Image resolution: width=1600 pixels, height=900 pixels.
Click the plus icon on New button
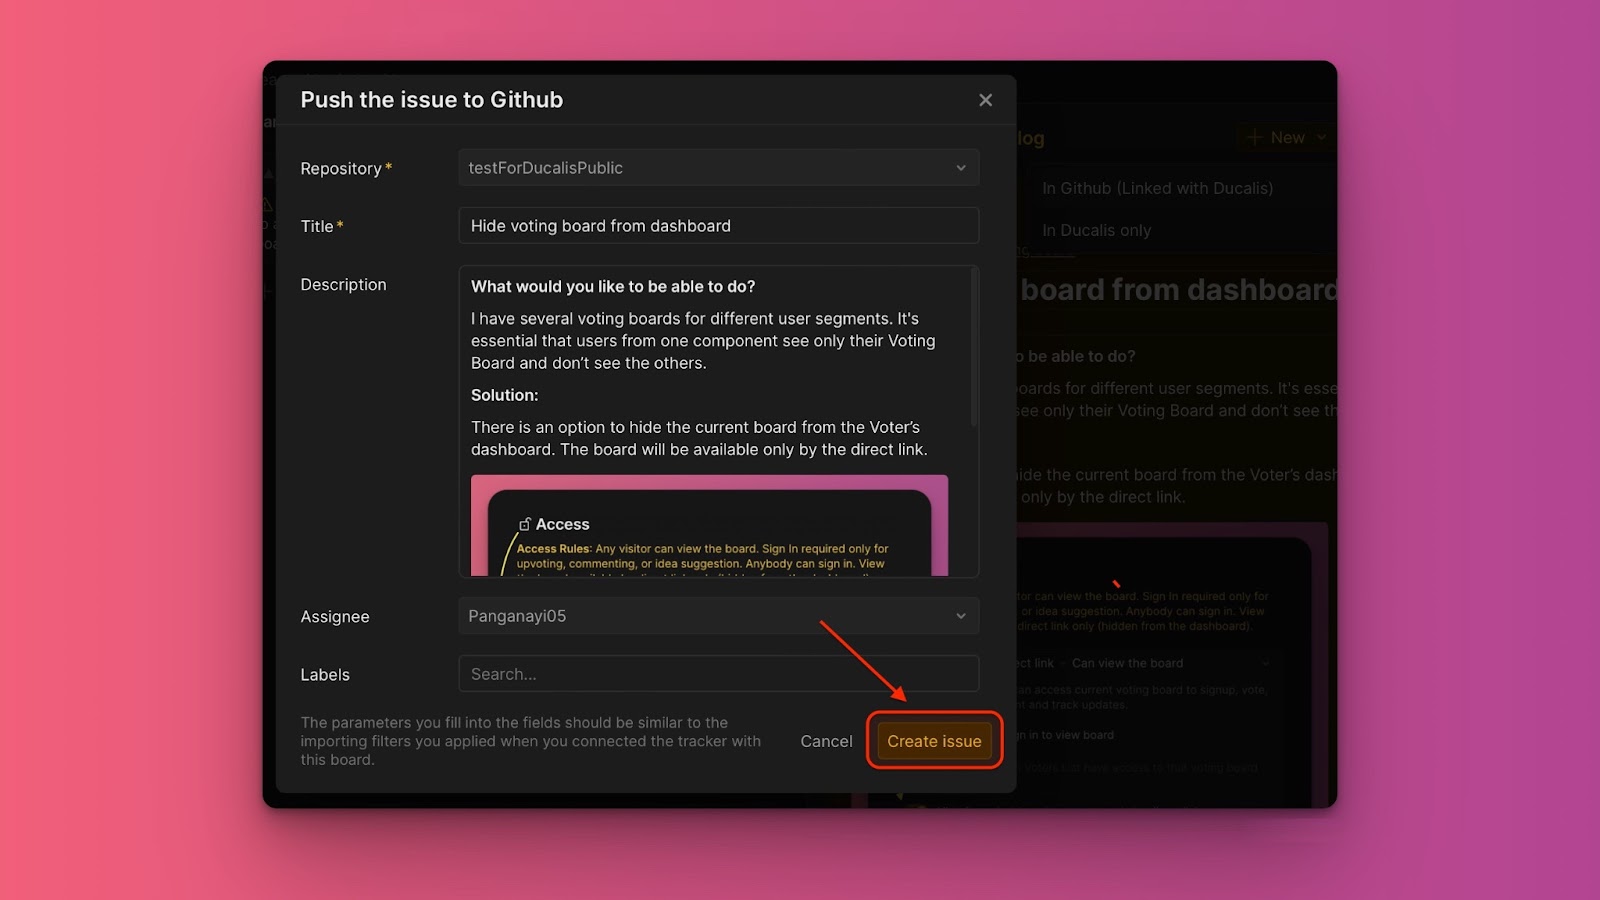tap(1254, 138)
